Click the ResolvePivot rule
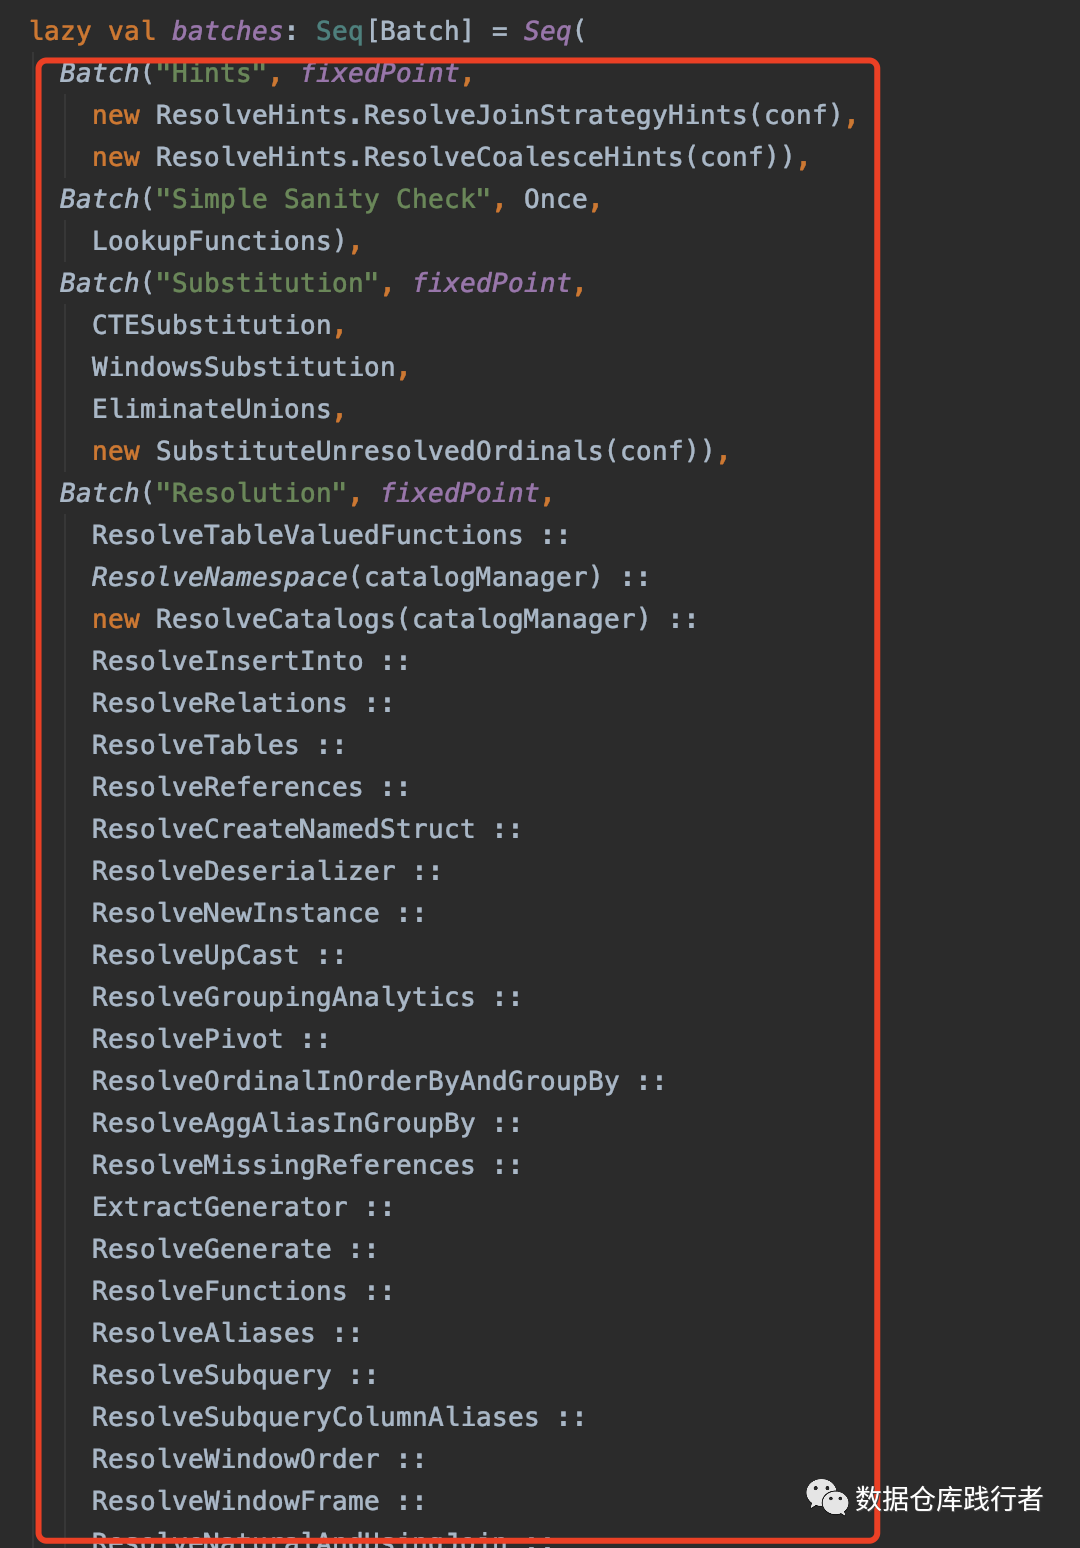This screenshot has height=1548, width=1080. [x=187, y=1039]
